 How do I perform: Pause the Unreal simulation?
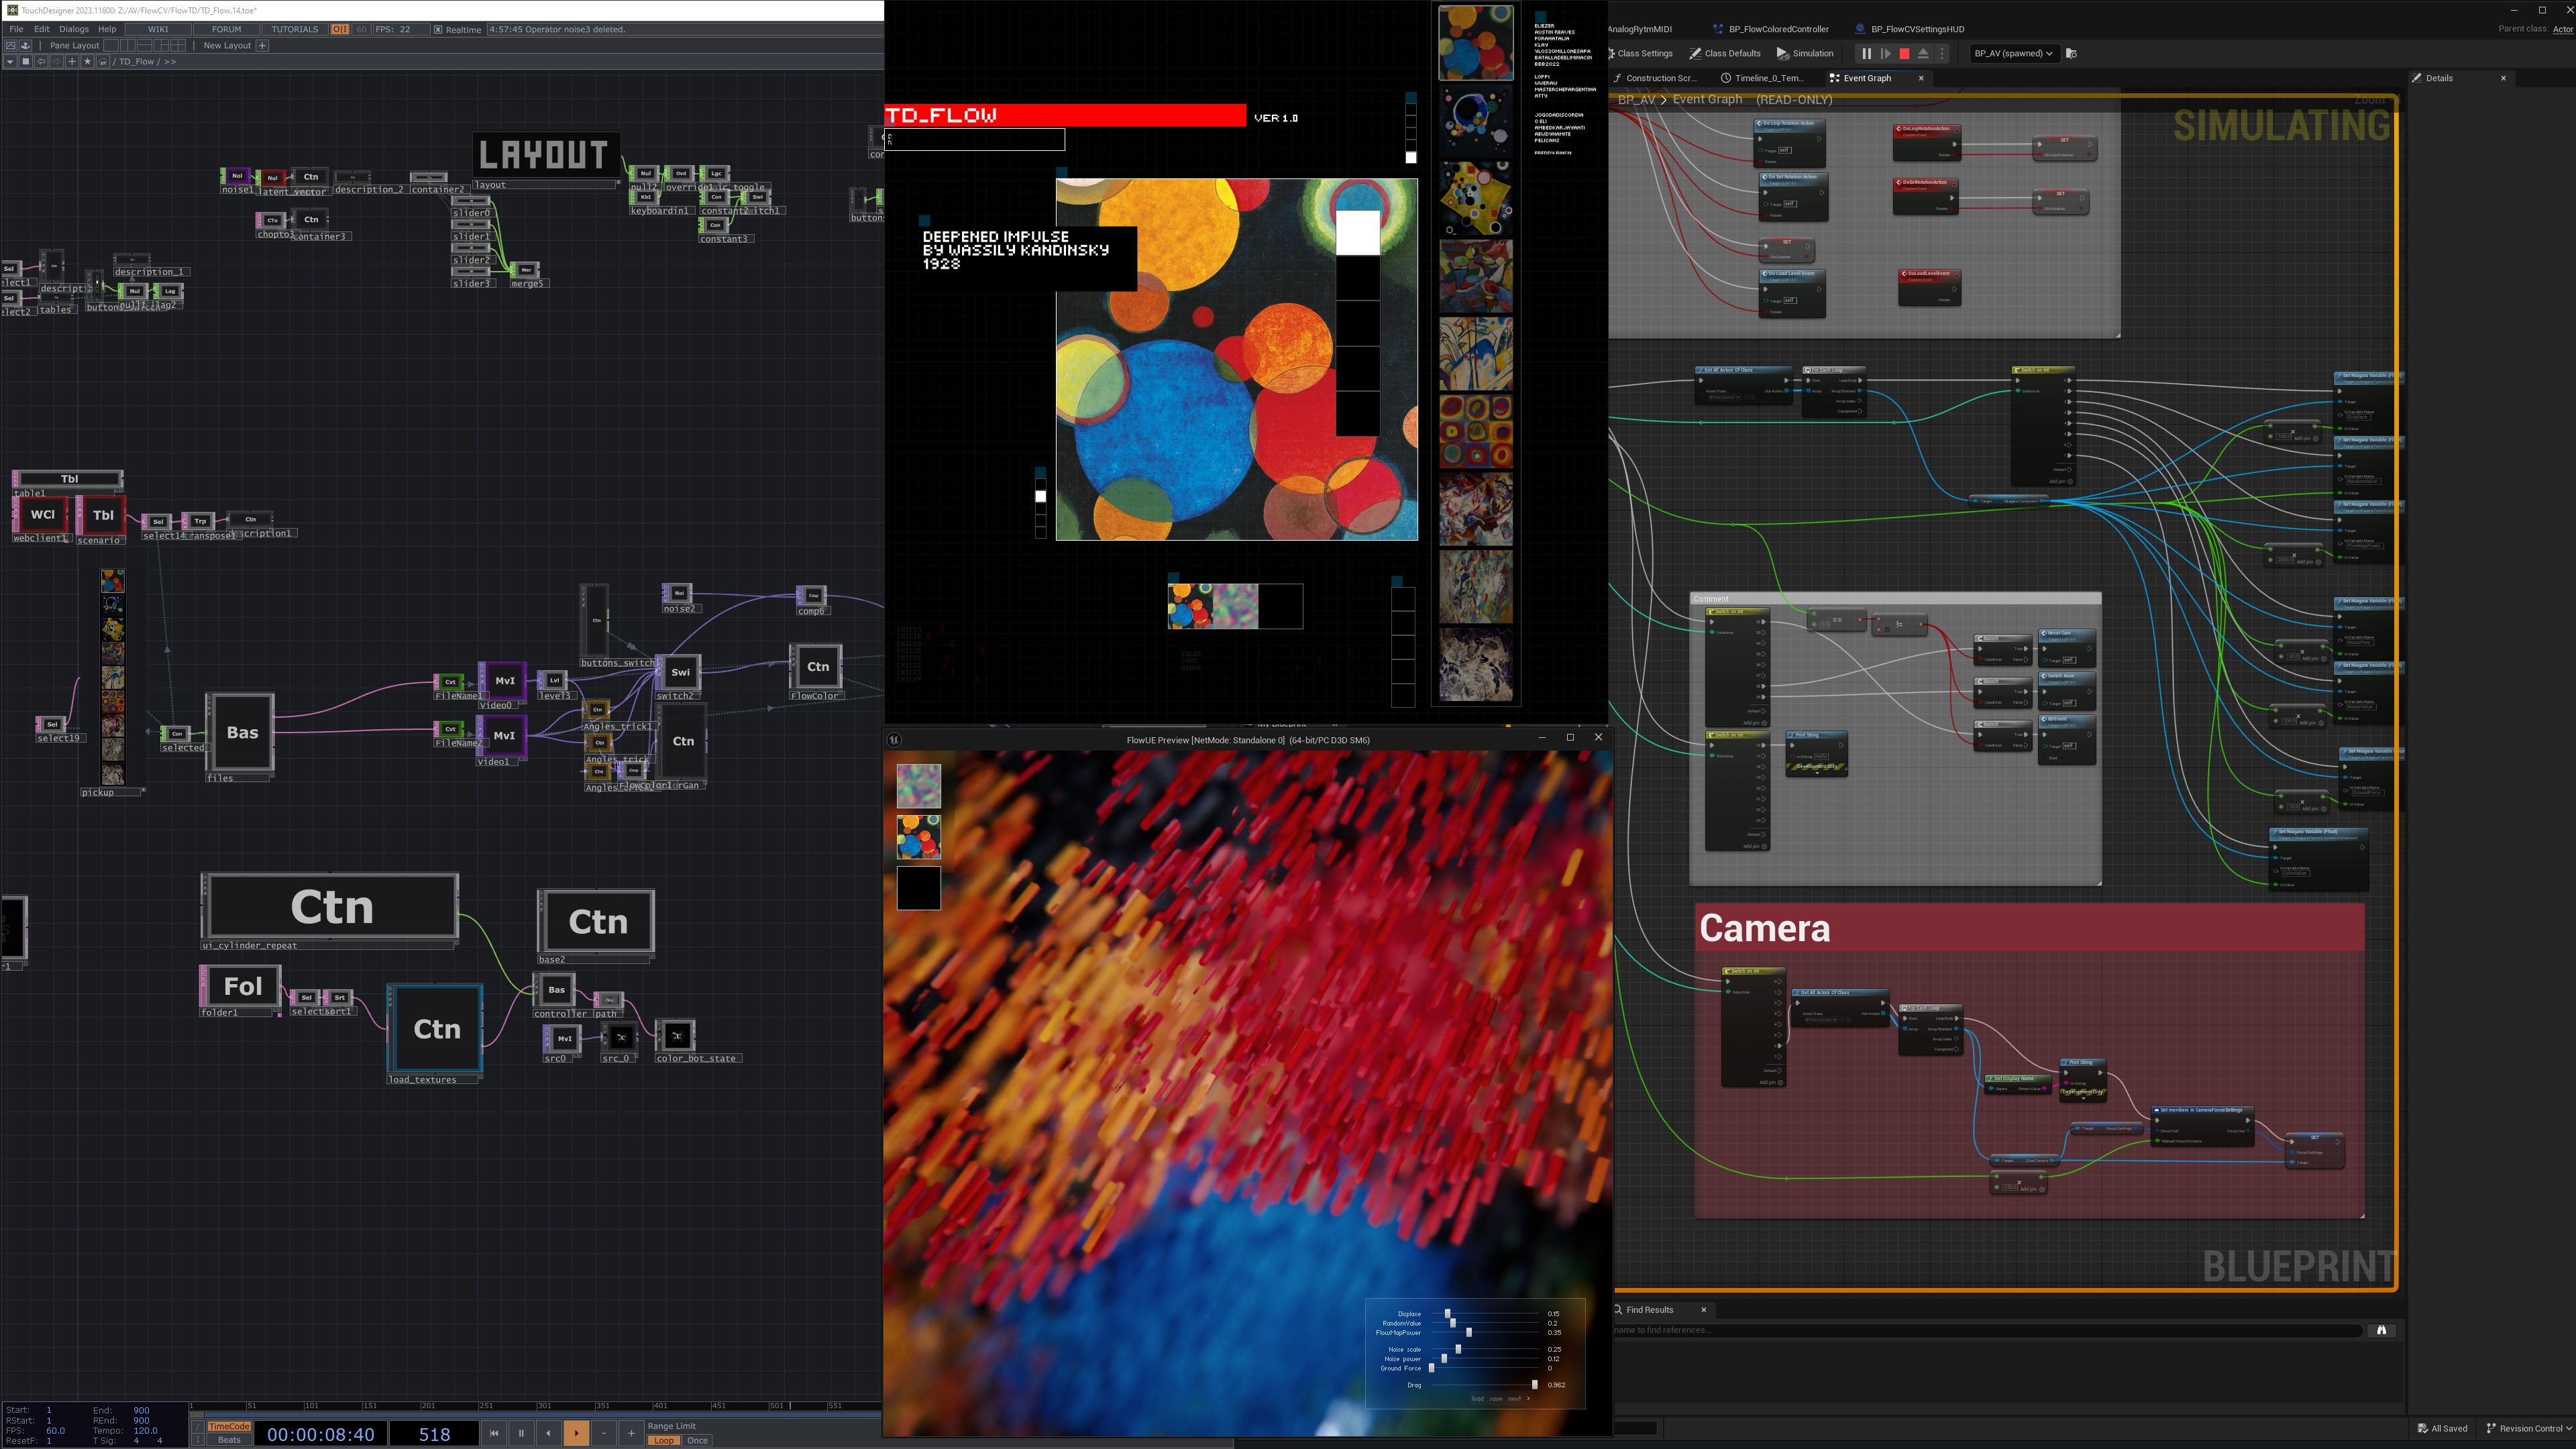tap(1866, 54)
